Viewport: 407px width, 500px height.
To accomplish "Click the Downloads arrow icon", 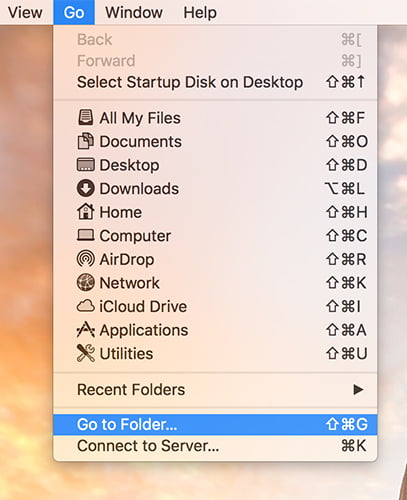I will point(86,188).
